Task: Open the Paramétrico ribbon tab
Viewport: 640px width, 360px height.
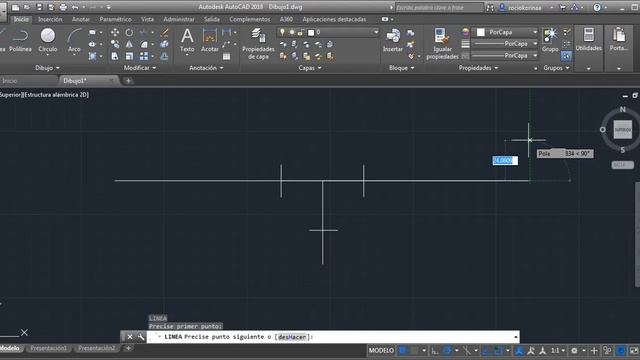Action: pyautogui.click(x=116, y=19)
